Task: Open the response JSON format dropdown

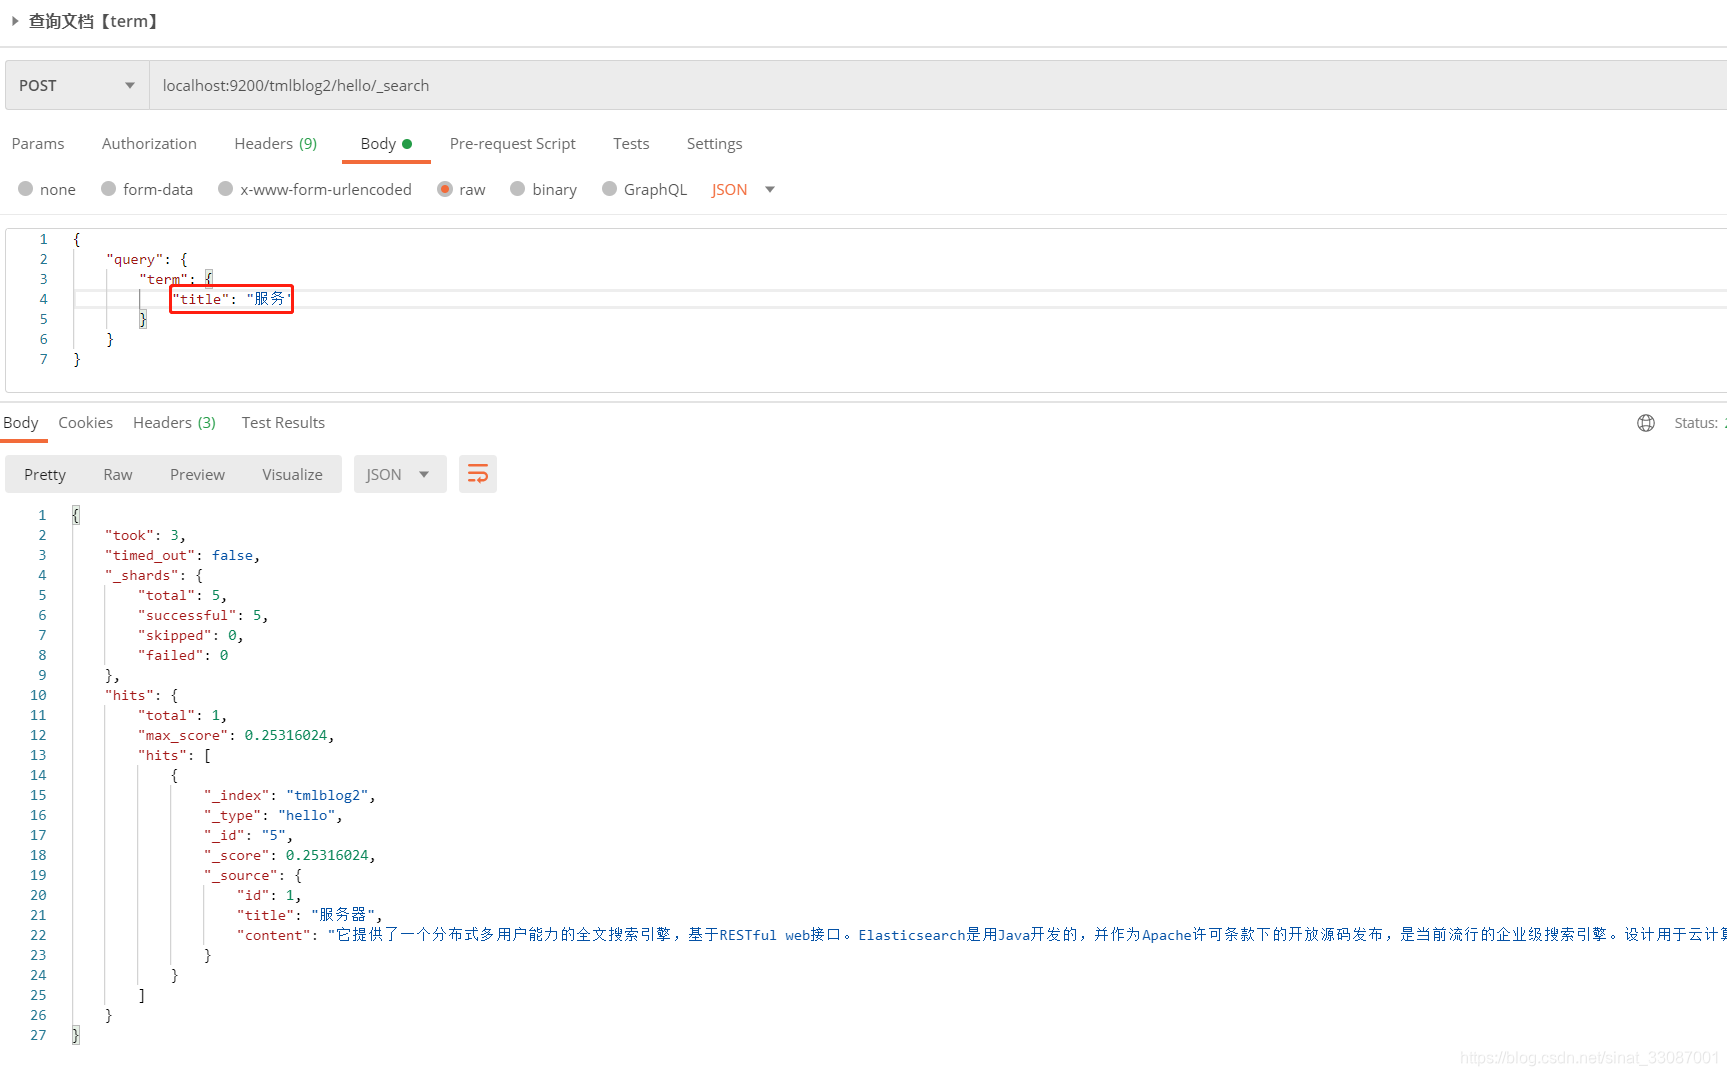Action: coord(399,474)
